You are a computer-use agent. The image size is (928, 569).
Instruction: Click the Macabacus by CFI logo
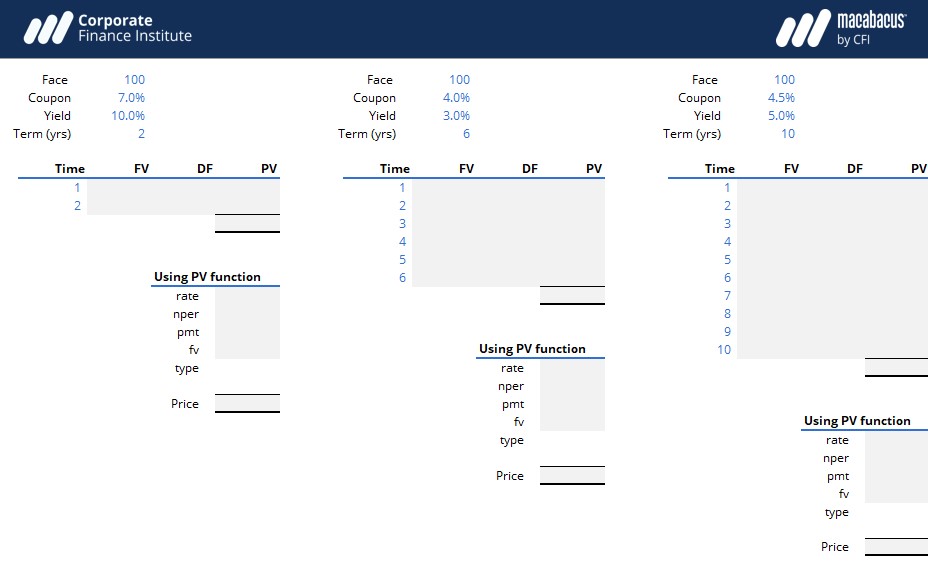[840, 28]
